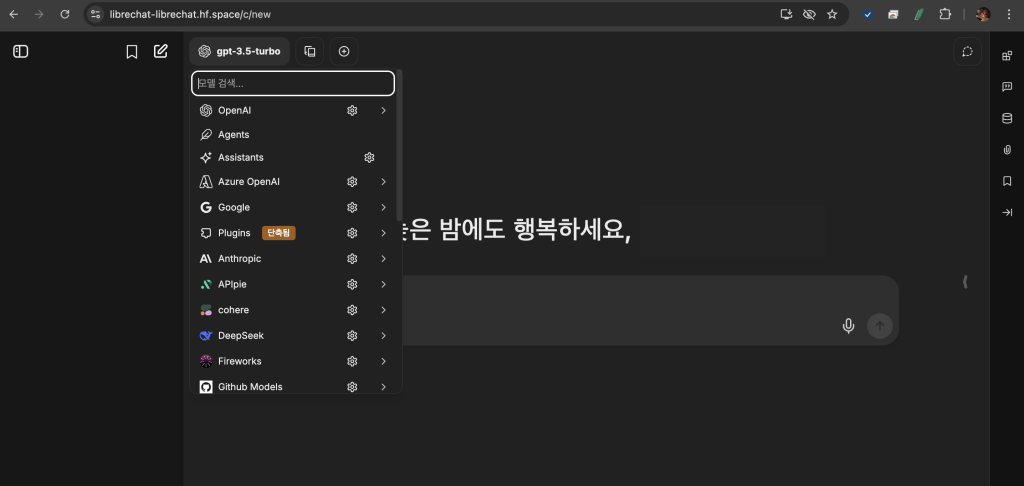This screenshot has width=1024, height=486.
Task: Open Fireworks settings gear
Action: (352, 361)
